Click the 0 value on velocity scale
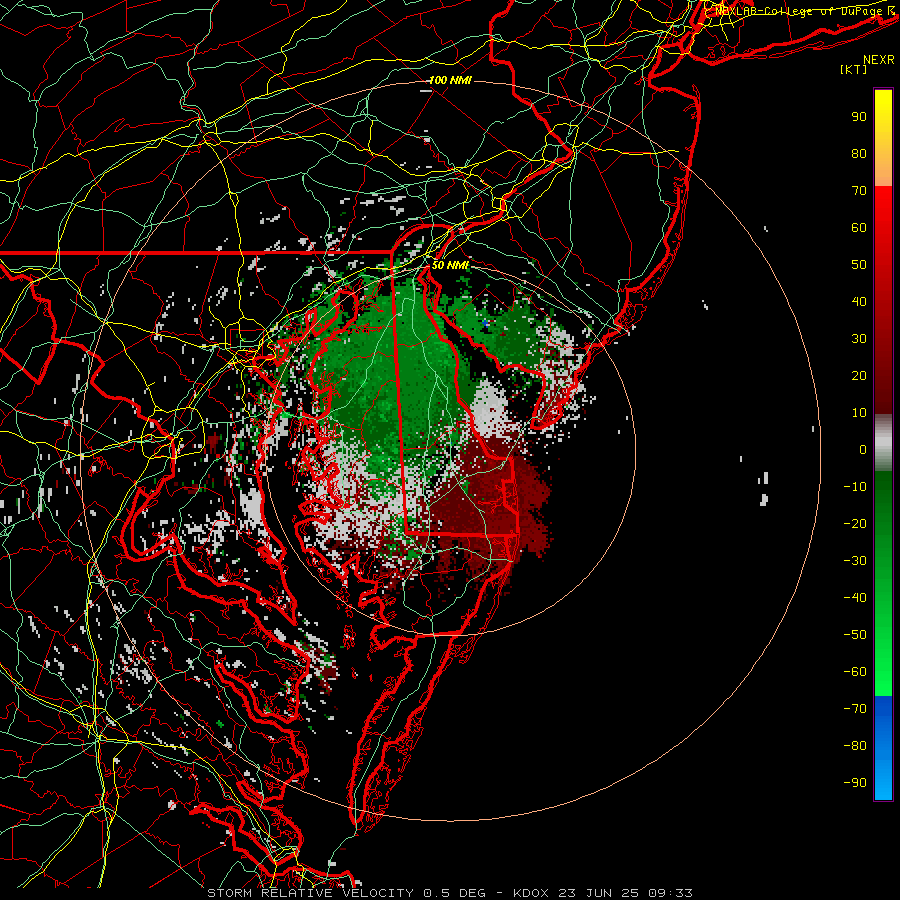Image resolution: width=900 pixels, height=900 pixels. coord(863,449)
